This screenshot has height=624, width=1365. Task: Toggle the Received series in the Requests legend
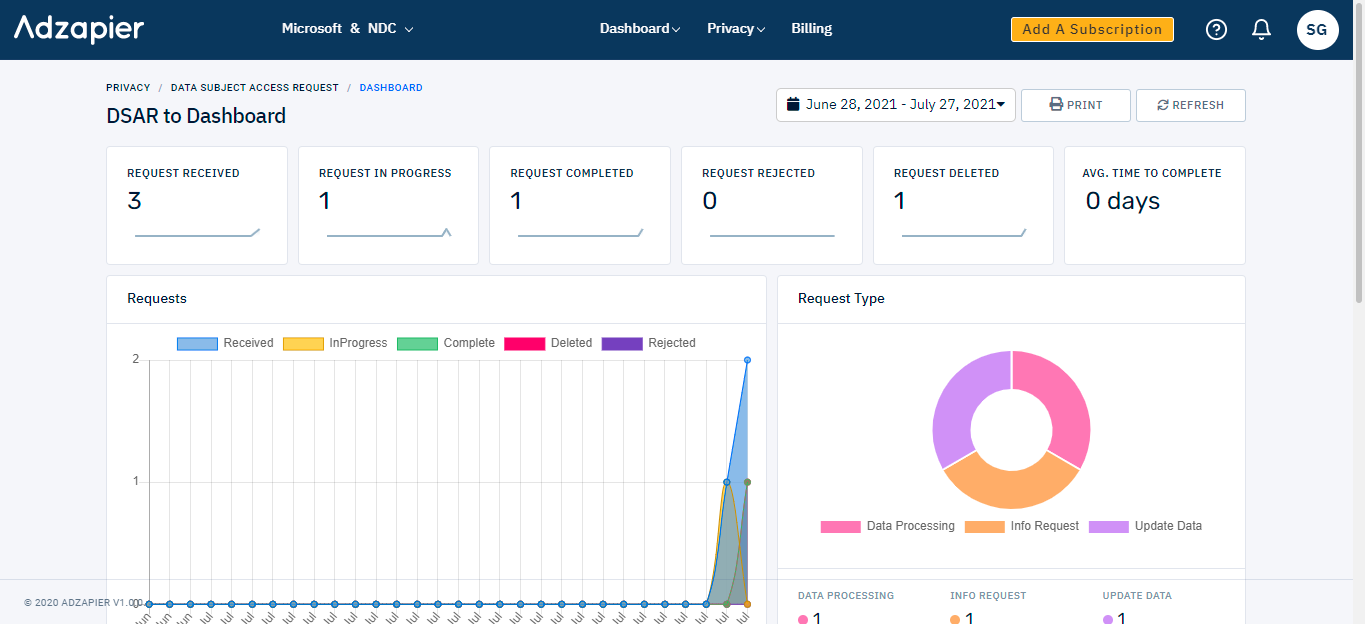pyautogui.click(x=197, y=343)
